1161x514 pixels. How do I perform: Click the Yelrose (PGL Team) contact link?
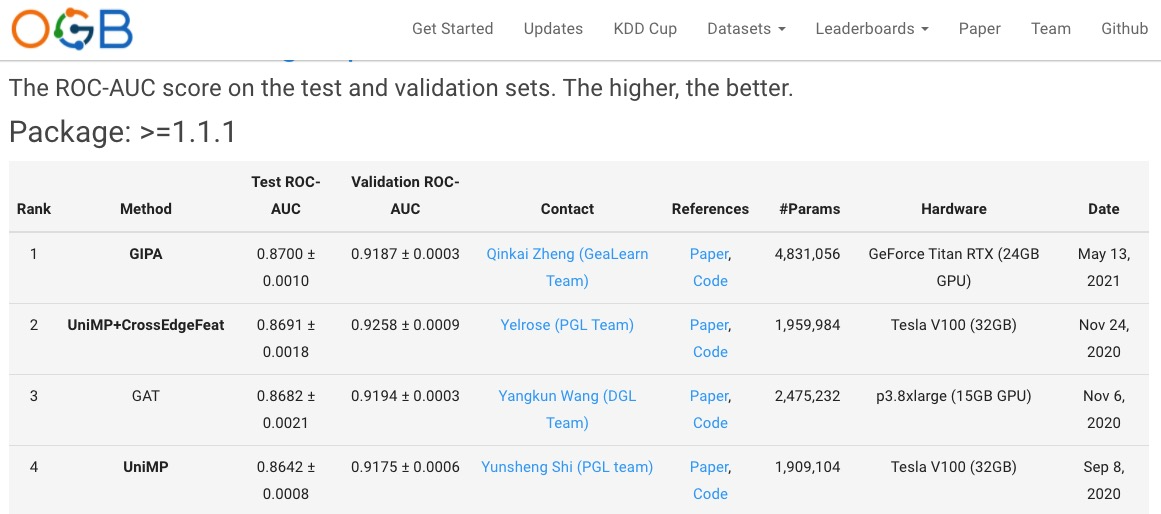tap(567, 325)
